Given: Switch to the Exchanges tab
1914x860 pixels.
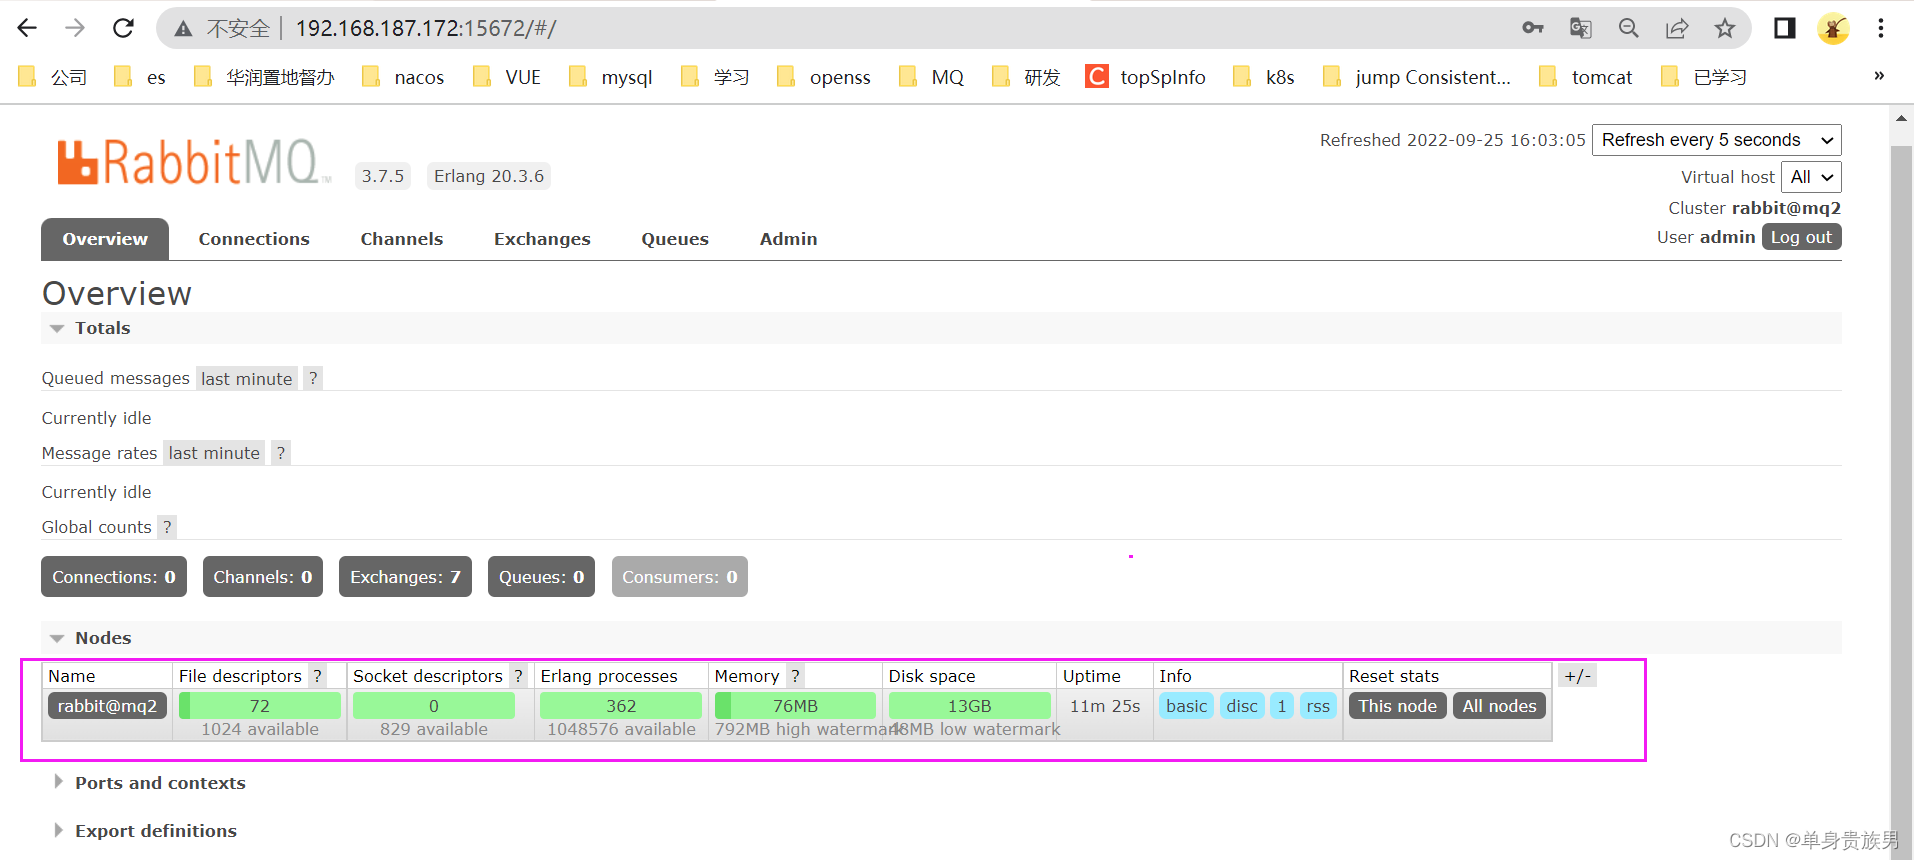Looking at the screenshot, I should (542, 239).
